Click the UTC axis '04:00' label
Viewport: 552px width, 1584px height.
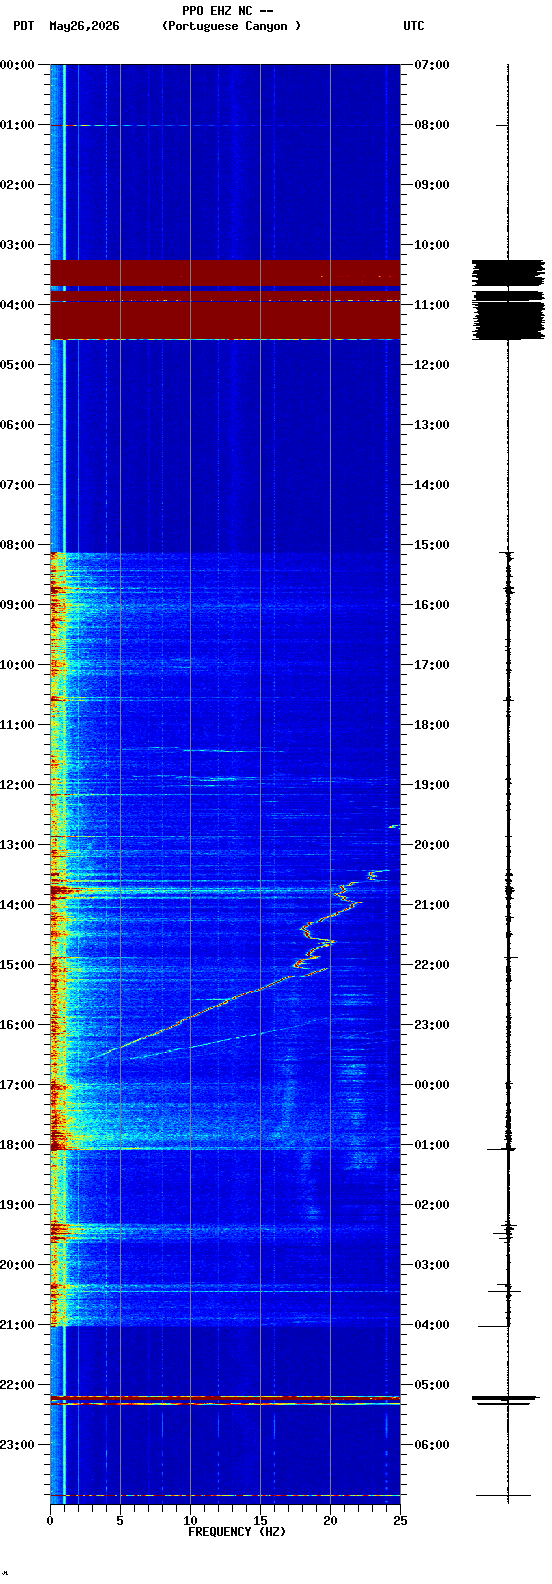pos(432,1325)
